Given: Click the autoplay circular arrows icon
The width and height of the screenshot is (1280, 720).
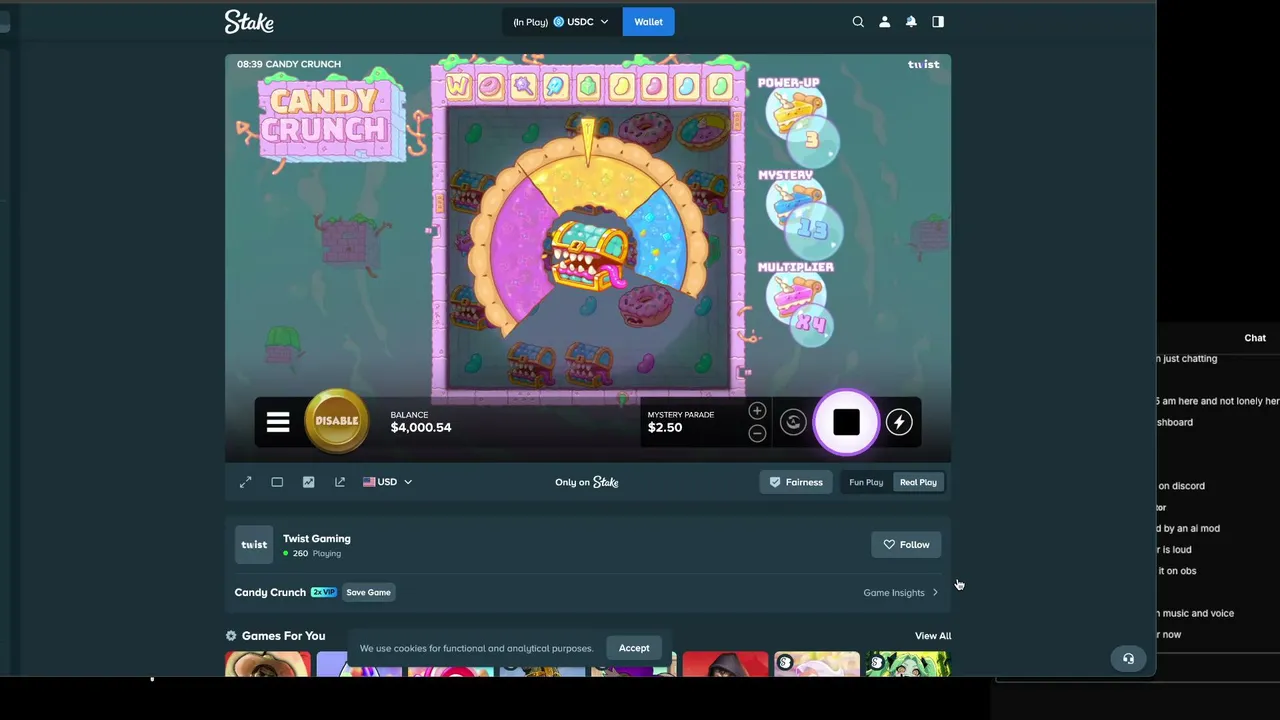Looking at the screenshot, I should click(793, 422).
